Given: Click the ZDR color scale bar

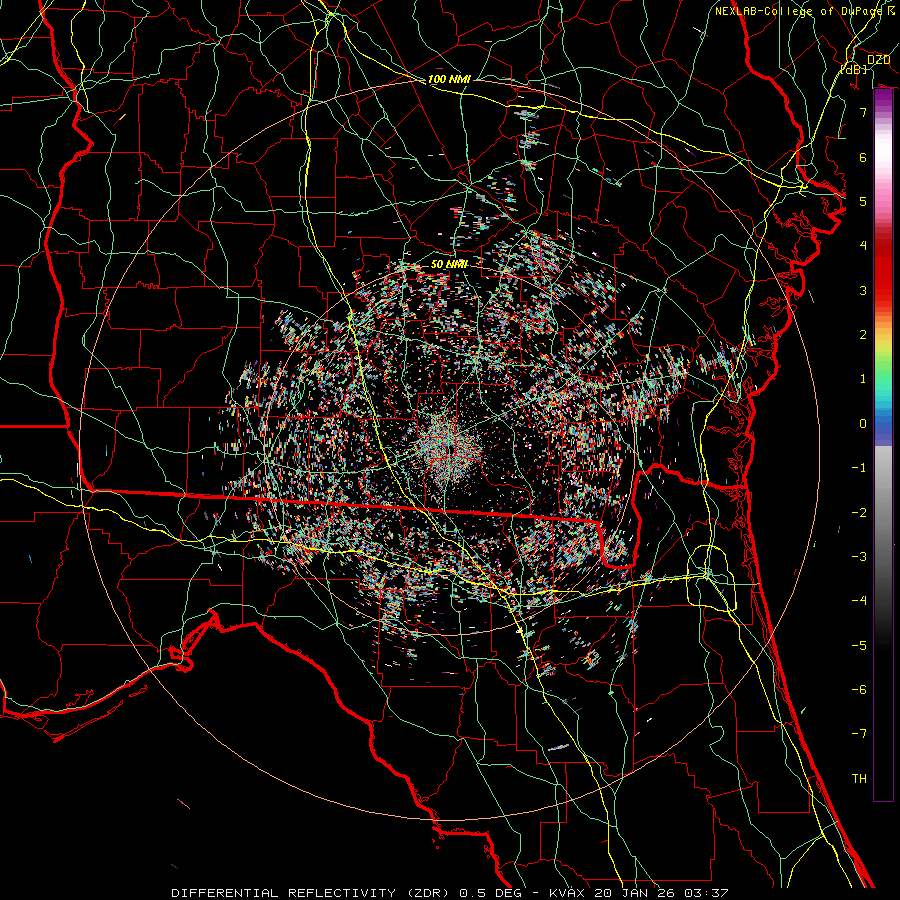Looking at the screenshot, I should point(883,444).
